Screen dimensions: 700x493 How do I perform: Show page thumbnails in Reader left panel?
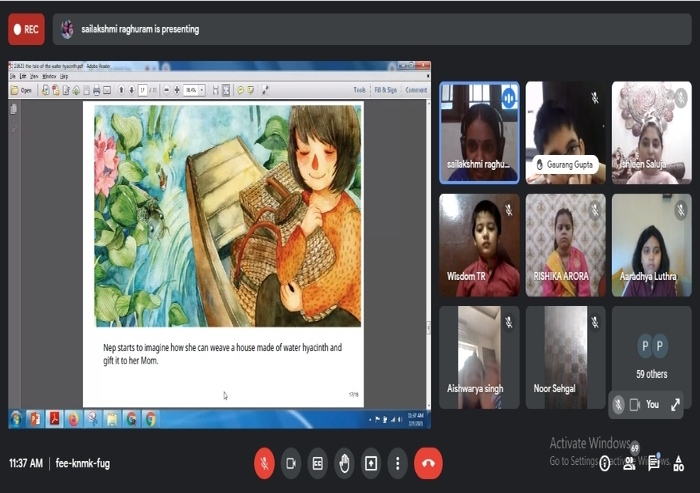click(x=14, y=109)
